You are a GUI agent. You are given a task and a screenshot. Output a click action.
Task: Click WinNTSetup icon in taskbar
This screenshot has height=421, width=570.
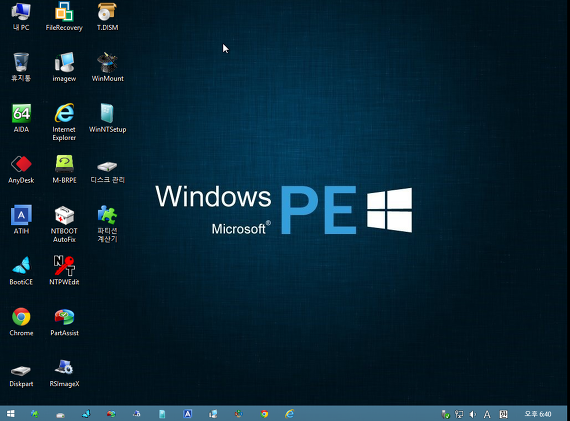pyautogui.click(x=162, y=414)
